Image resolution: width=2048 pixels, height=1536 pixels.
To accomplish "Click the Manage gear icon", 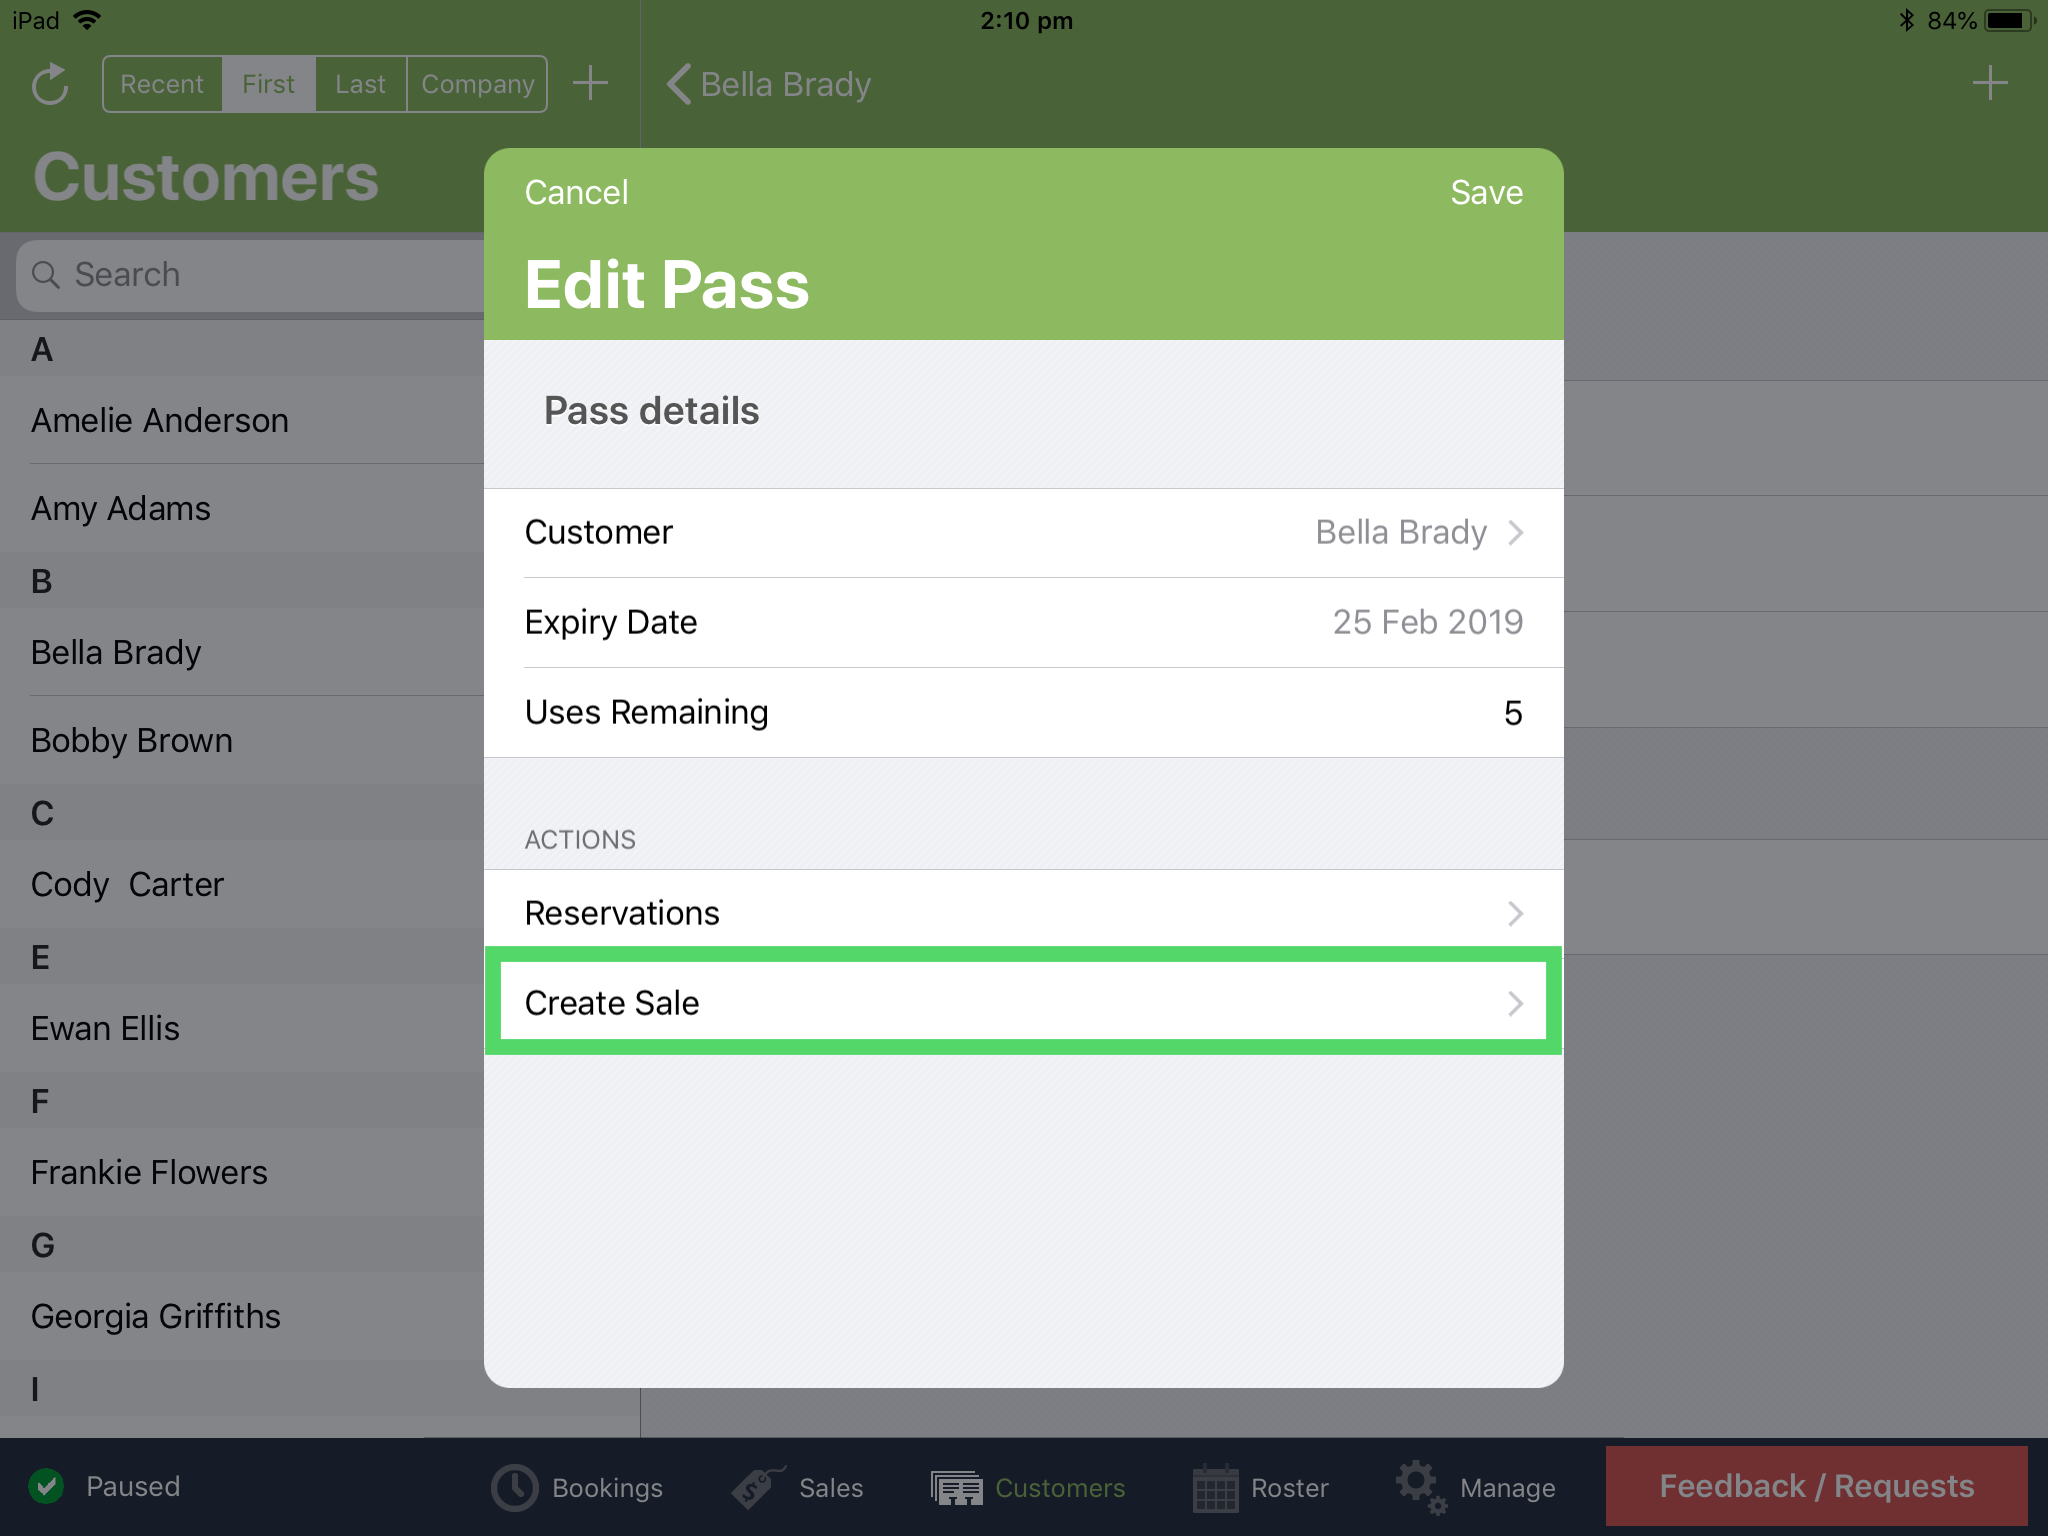I will pos(1419,1487).
